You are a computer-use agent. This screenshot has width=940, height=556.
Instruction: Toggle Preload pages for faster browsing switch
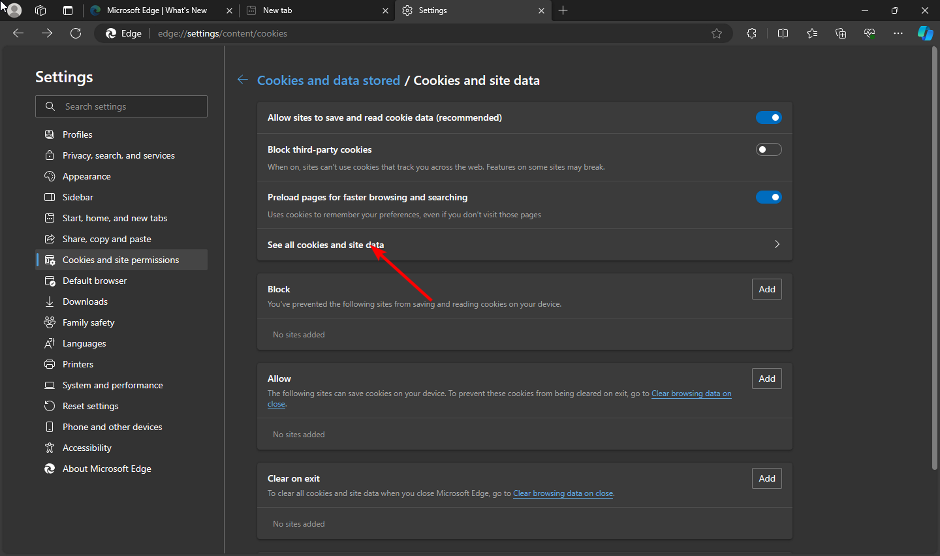point(769,197)
